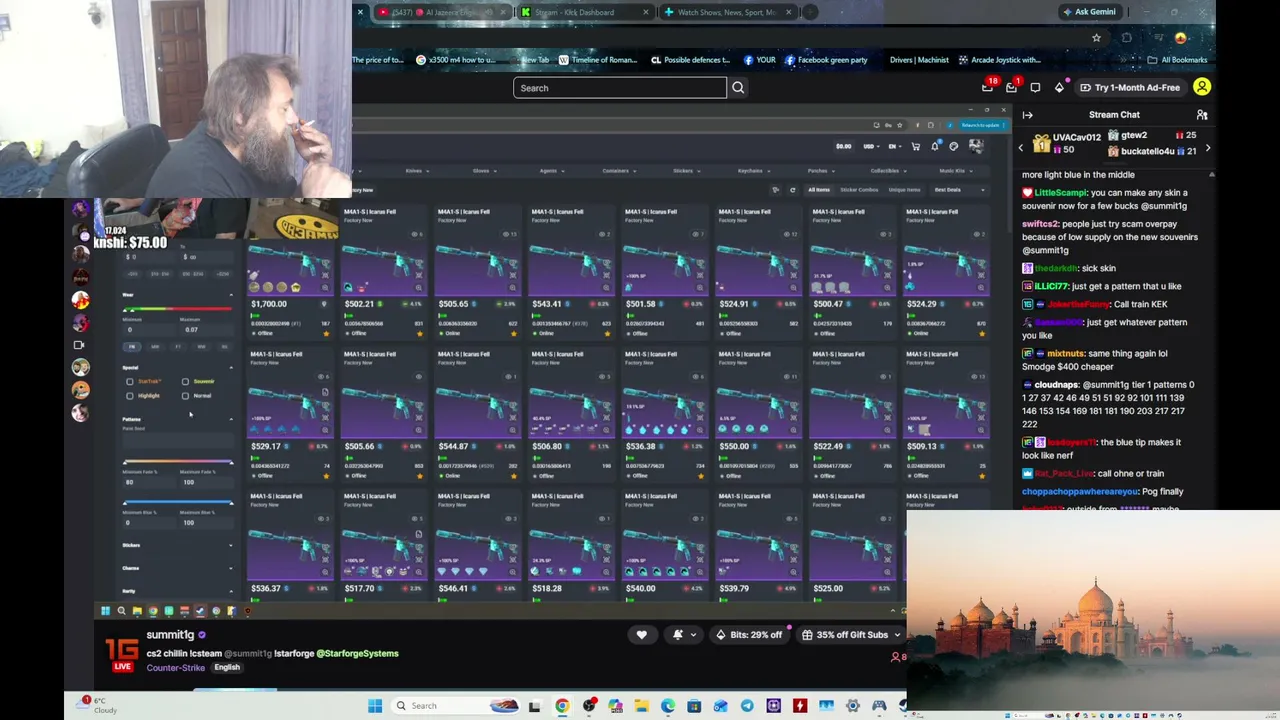This screenshot has height=720, width=1280.
Task: Click the Get Bits diamond icon
Action: pos(1059,87)
